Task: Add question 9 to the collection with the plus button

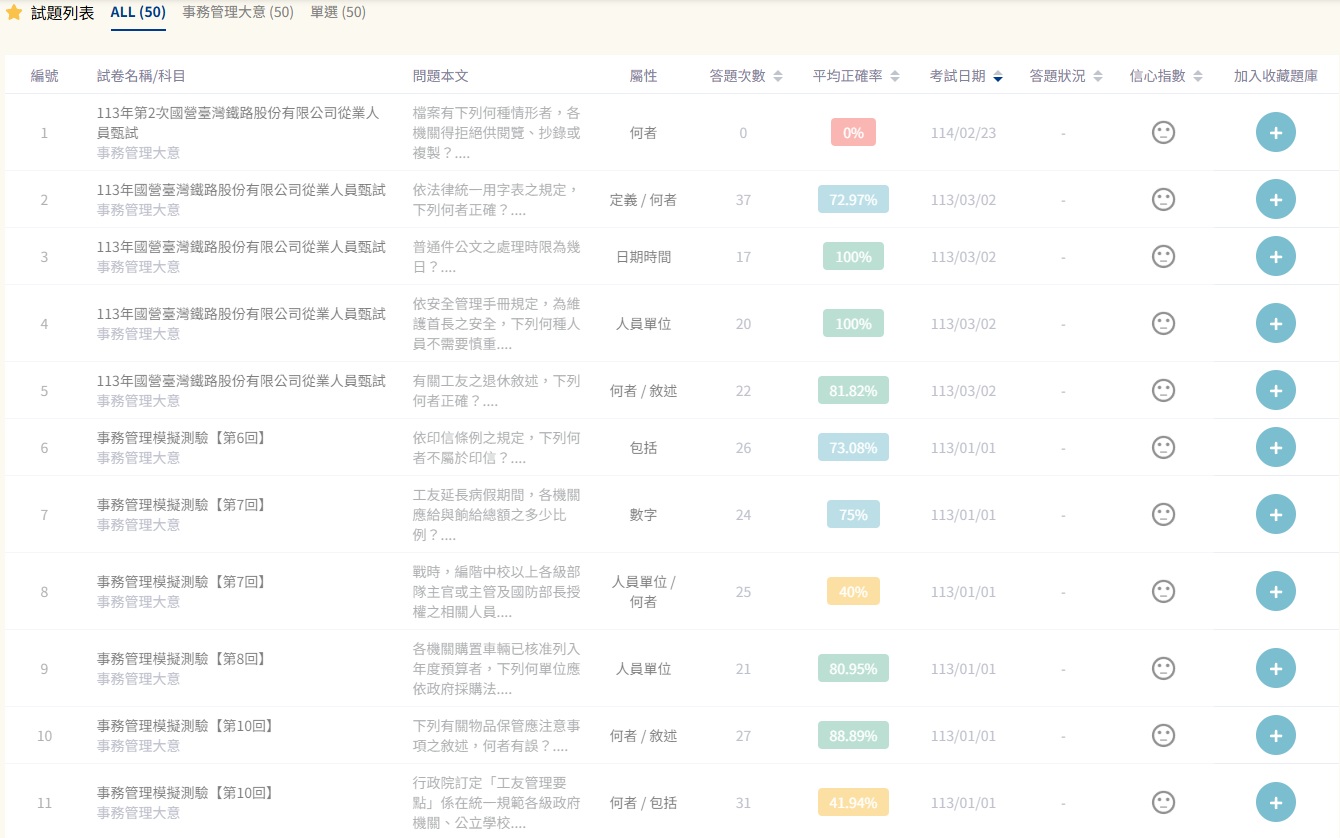Action: tap(1275, 668)
